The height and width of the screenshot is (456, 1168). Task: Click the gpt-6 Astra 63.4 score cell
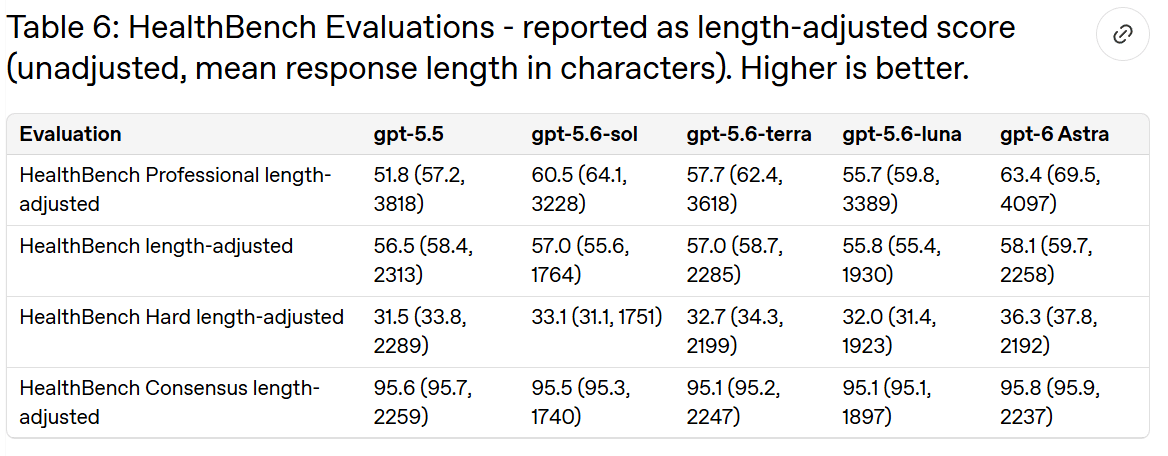1050,189
